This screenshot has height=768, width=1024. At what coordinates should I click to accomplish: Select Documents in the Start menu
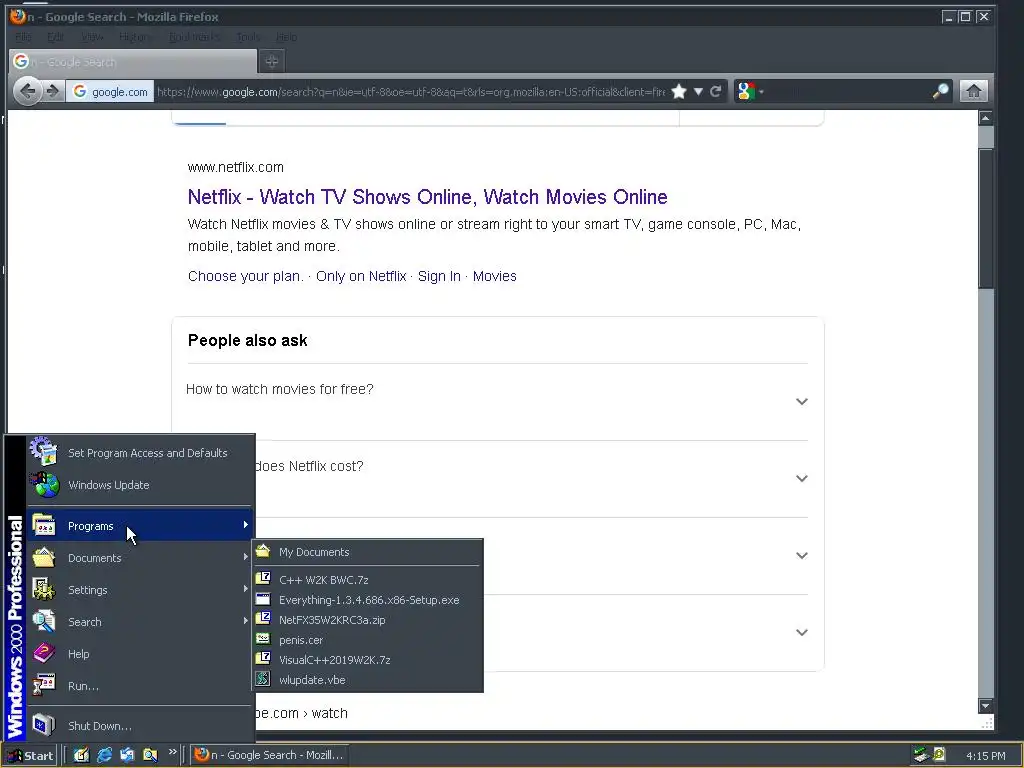click(x=140, y=558)
